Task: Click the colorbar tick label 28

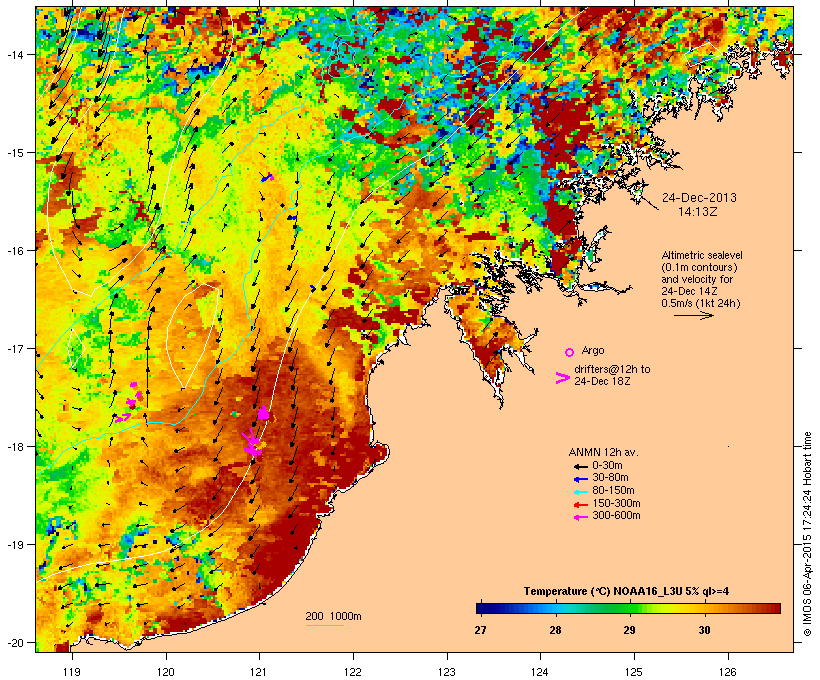Action: pyautogui.click(x=555, y=630)
